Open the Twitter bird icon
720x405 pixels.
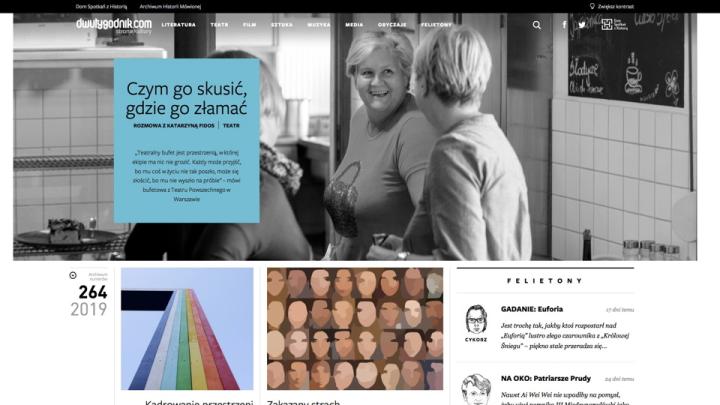tap(582, 25)
